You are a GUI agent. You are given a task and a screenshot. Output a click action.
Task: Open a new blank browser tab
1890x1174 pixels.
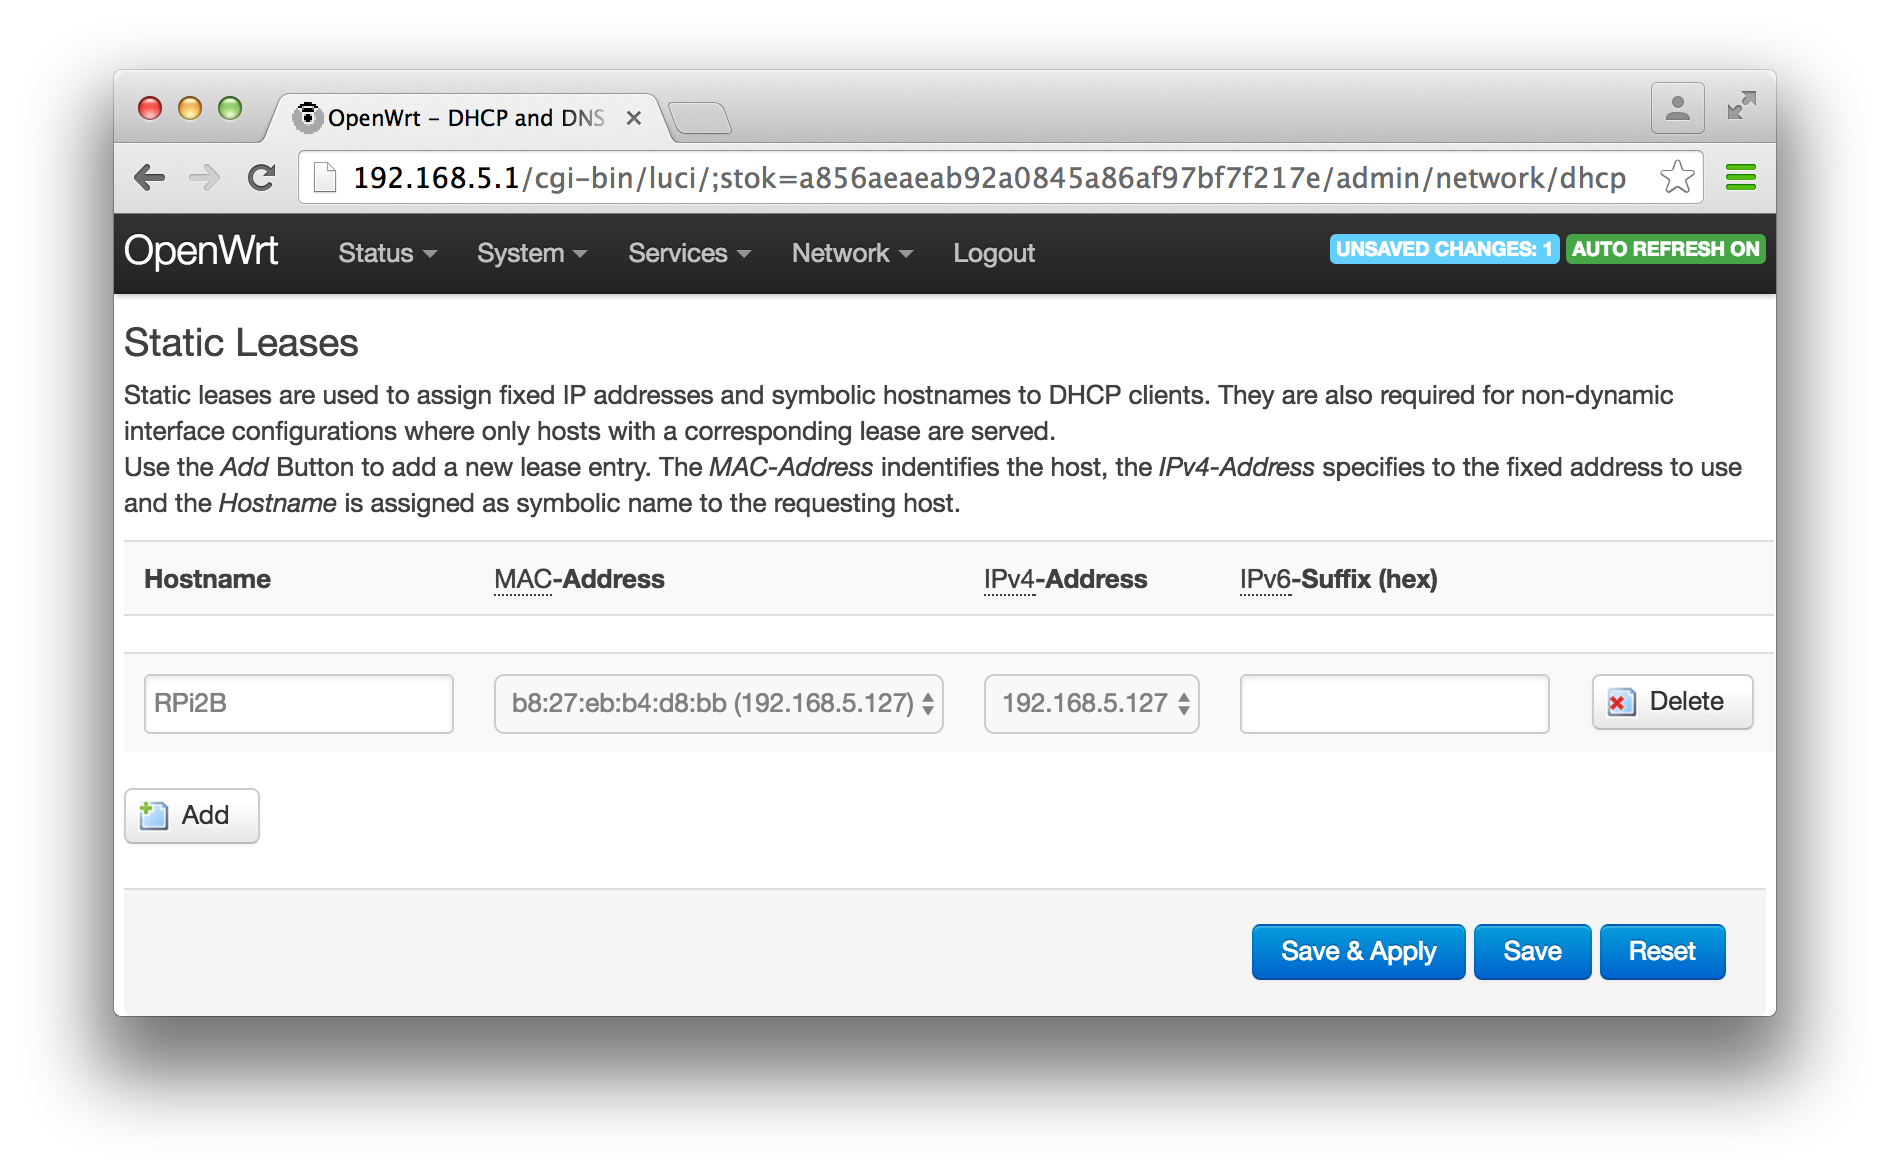[x=700, y=118]
